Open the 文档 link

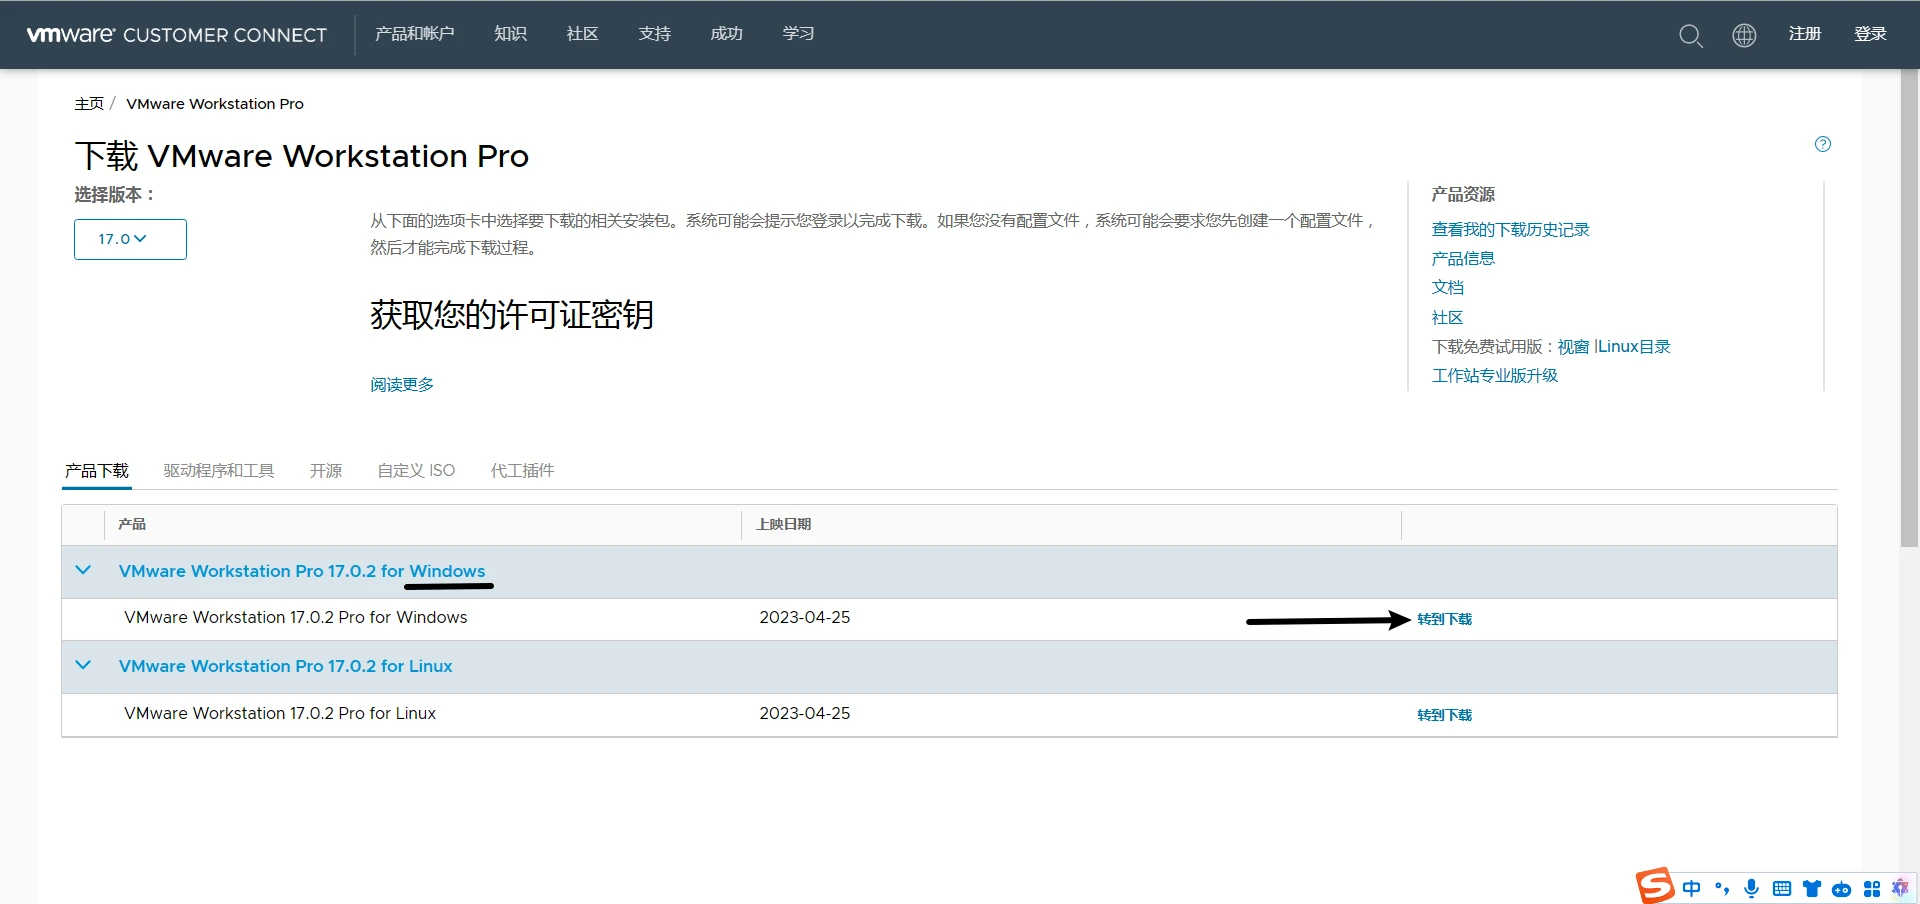coord(1447,288)
